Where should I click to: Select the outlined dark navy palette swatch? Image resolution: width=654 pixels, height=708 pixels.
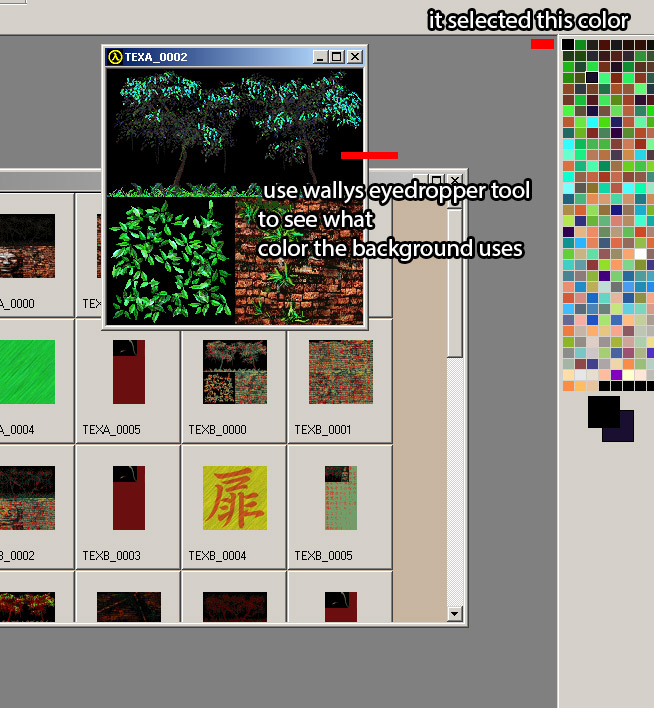[592, 77]
